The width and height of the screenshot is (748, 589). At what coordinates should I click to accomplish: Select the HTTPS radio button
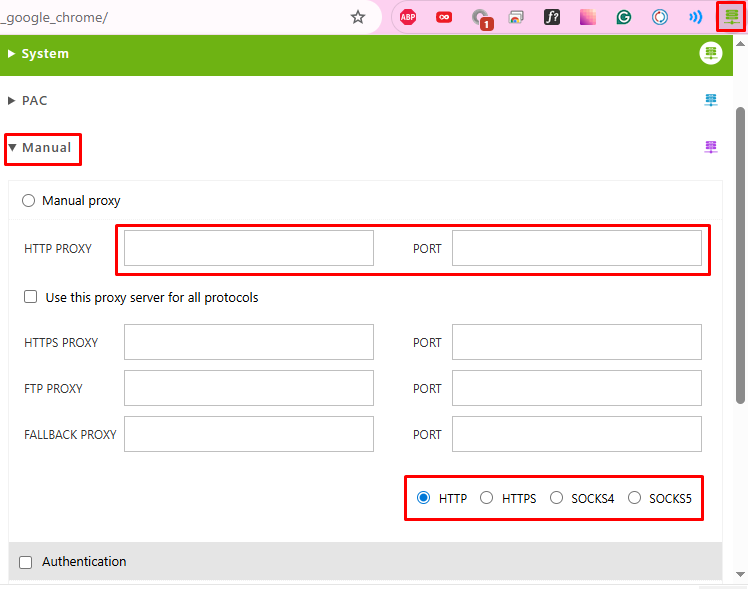pyautogui.click(x=487, y=498)
